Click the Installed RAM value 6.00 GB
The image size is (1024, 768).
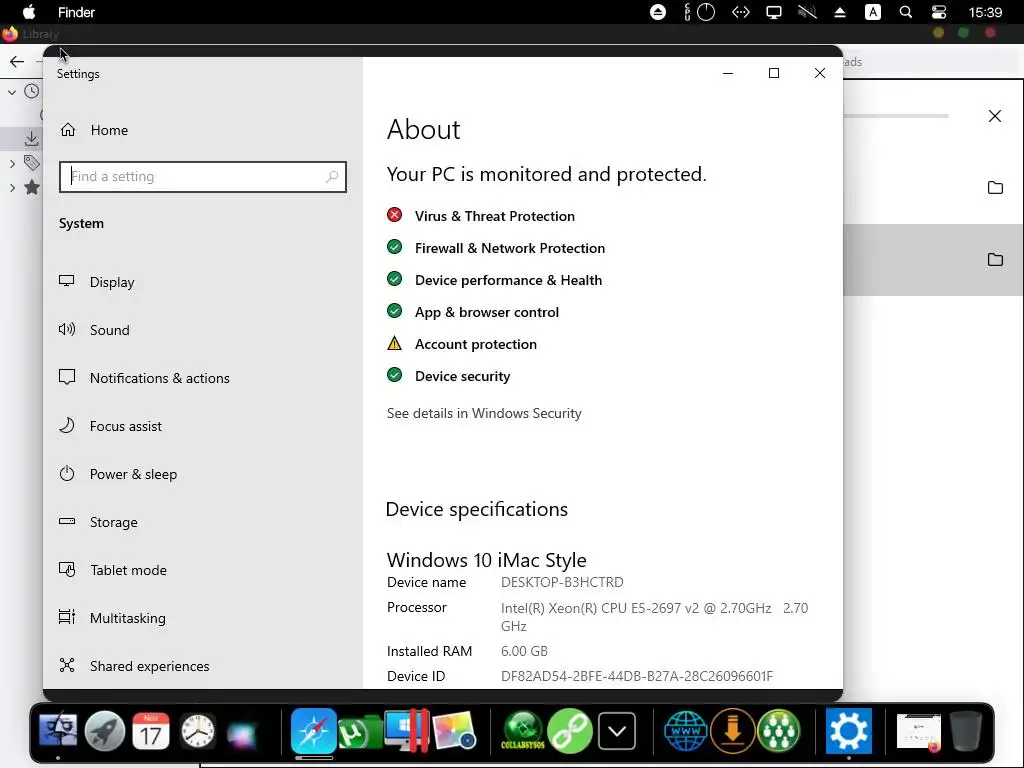point(524,651)
